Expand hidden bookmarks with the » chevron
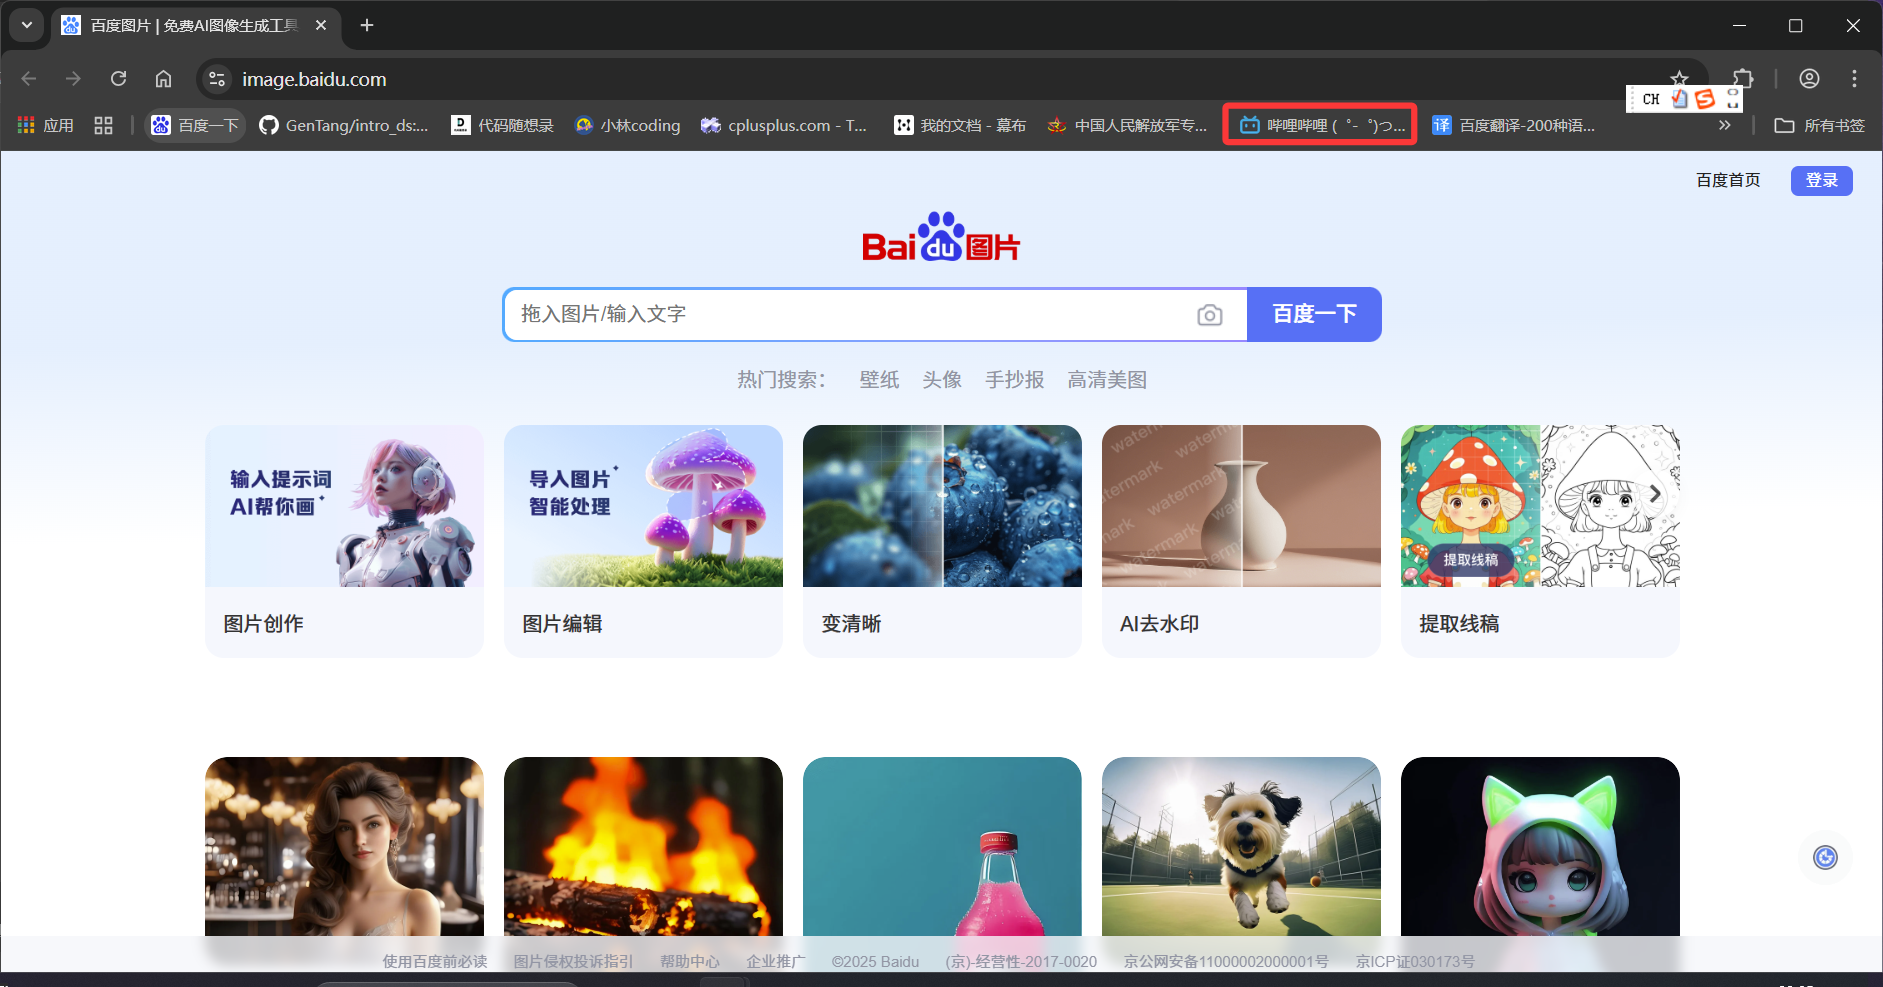The image size is (1883, 987). click(1725, 125)
